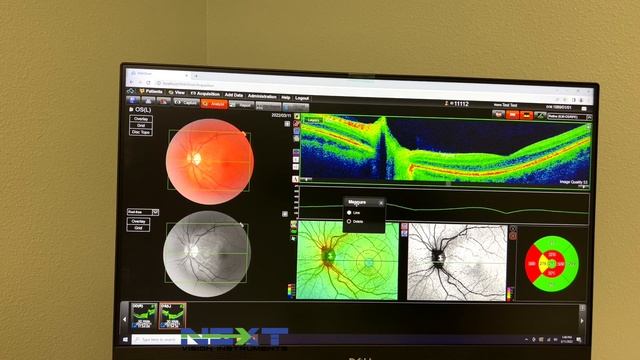Viewport: 640px width, 360px height.
Task: Click the first blue toolbar icon below home
Action: 133,100
